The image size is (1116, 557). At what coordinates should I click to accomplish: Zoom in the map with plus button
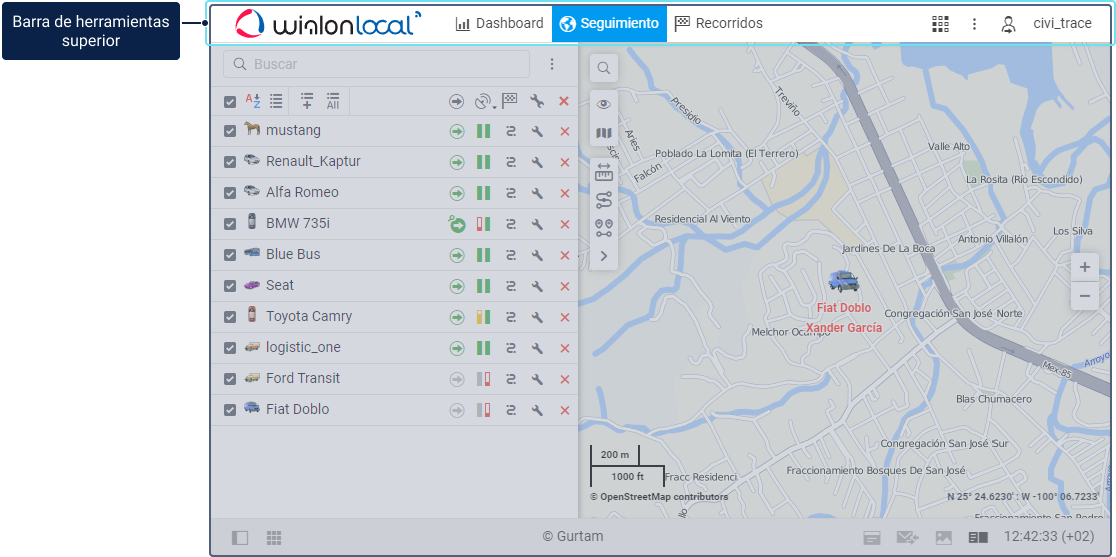1085,267
